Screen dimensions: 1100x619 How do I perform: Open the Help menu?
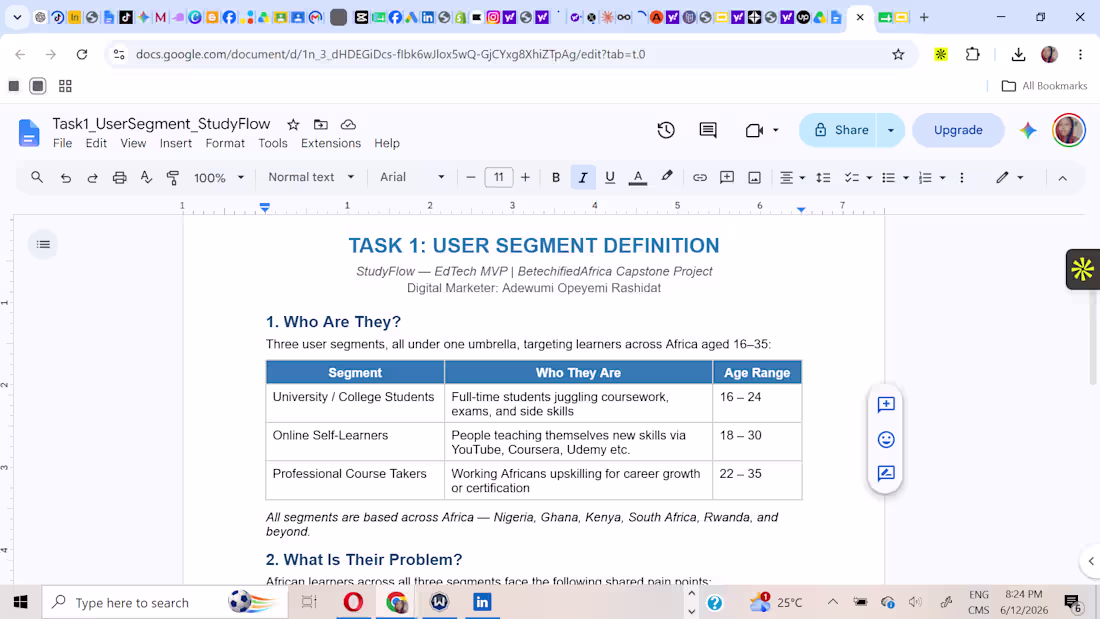387,143
